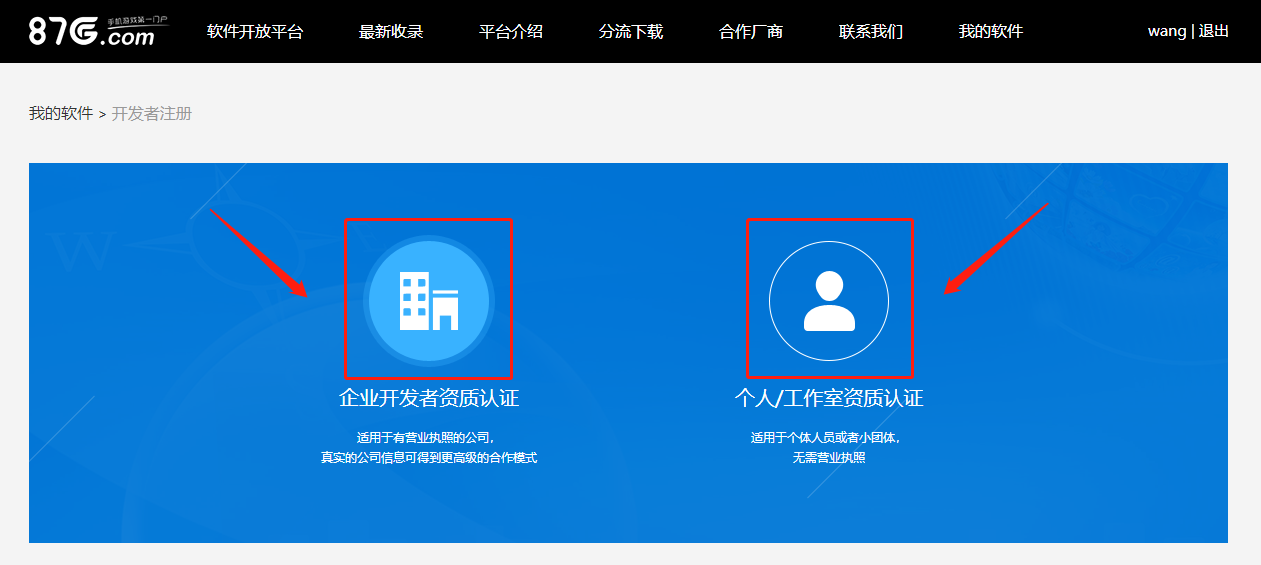The image size is (1261, 565).
Task: Open the 合作厂商 menu item
Action: pos(751,31)
